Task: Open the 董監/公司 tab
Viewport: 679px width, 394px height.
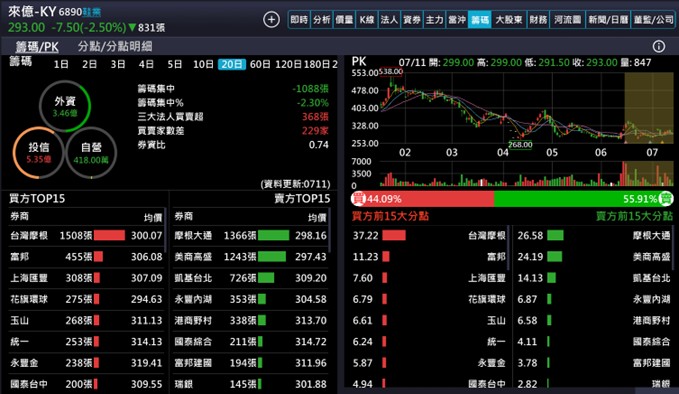Action: coord(653,19)
